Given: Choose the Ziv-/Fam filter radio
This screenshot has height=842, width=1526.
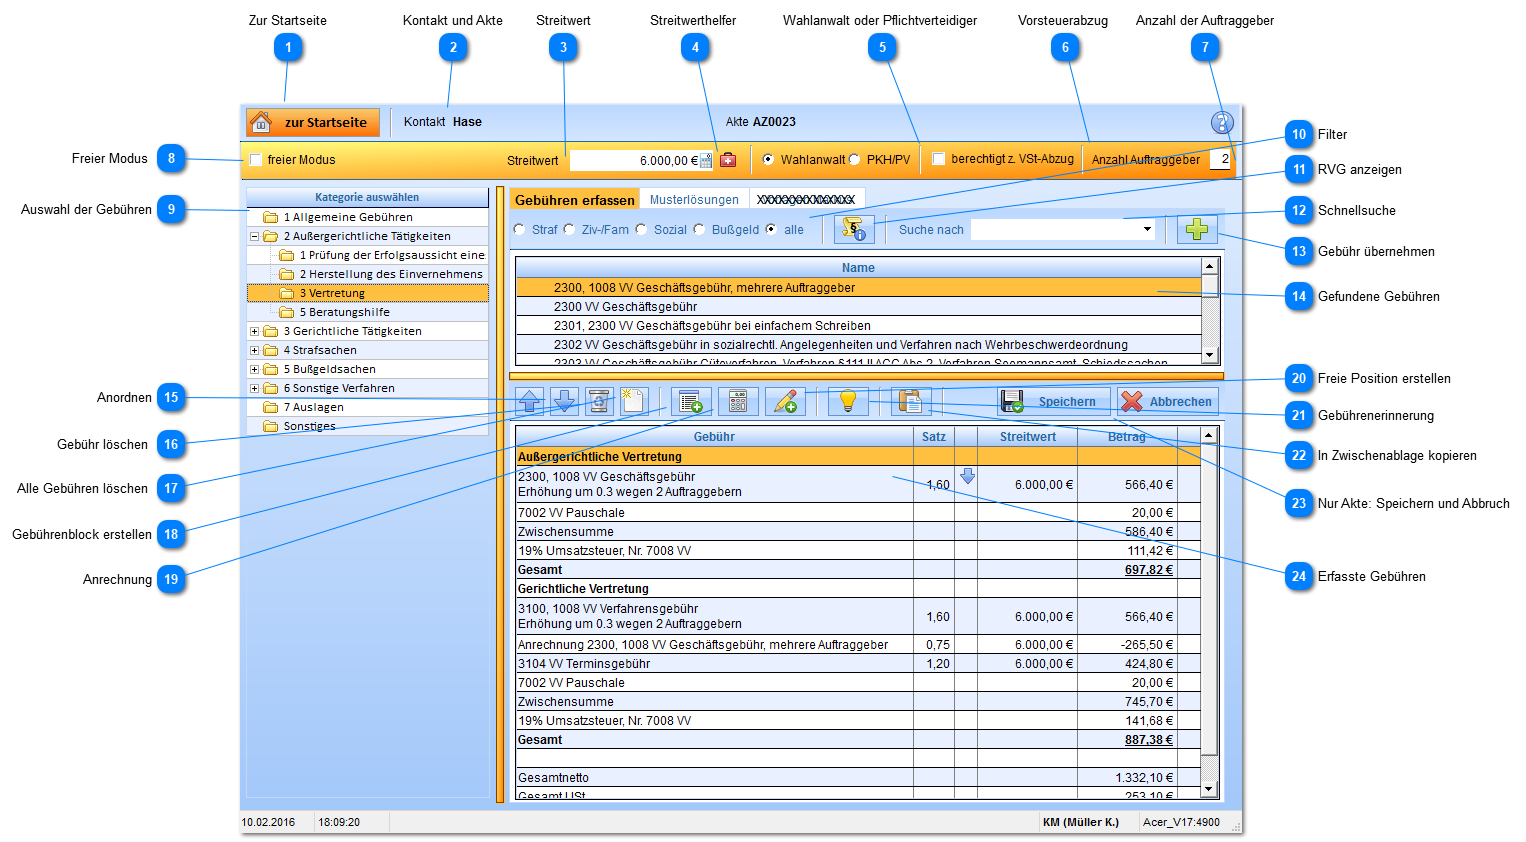Looking at the screenshot, I should [x=569, y=229].
